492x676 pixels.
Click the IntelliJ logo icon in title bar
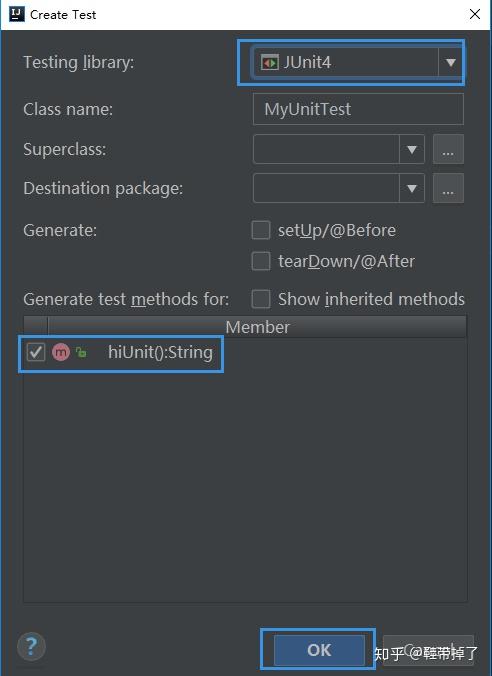pos(17,14)
